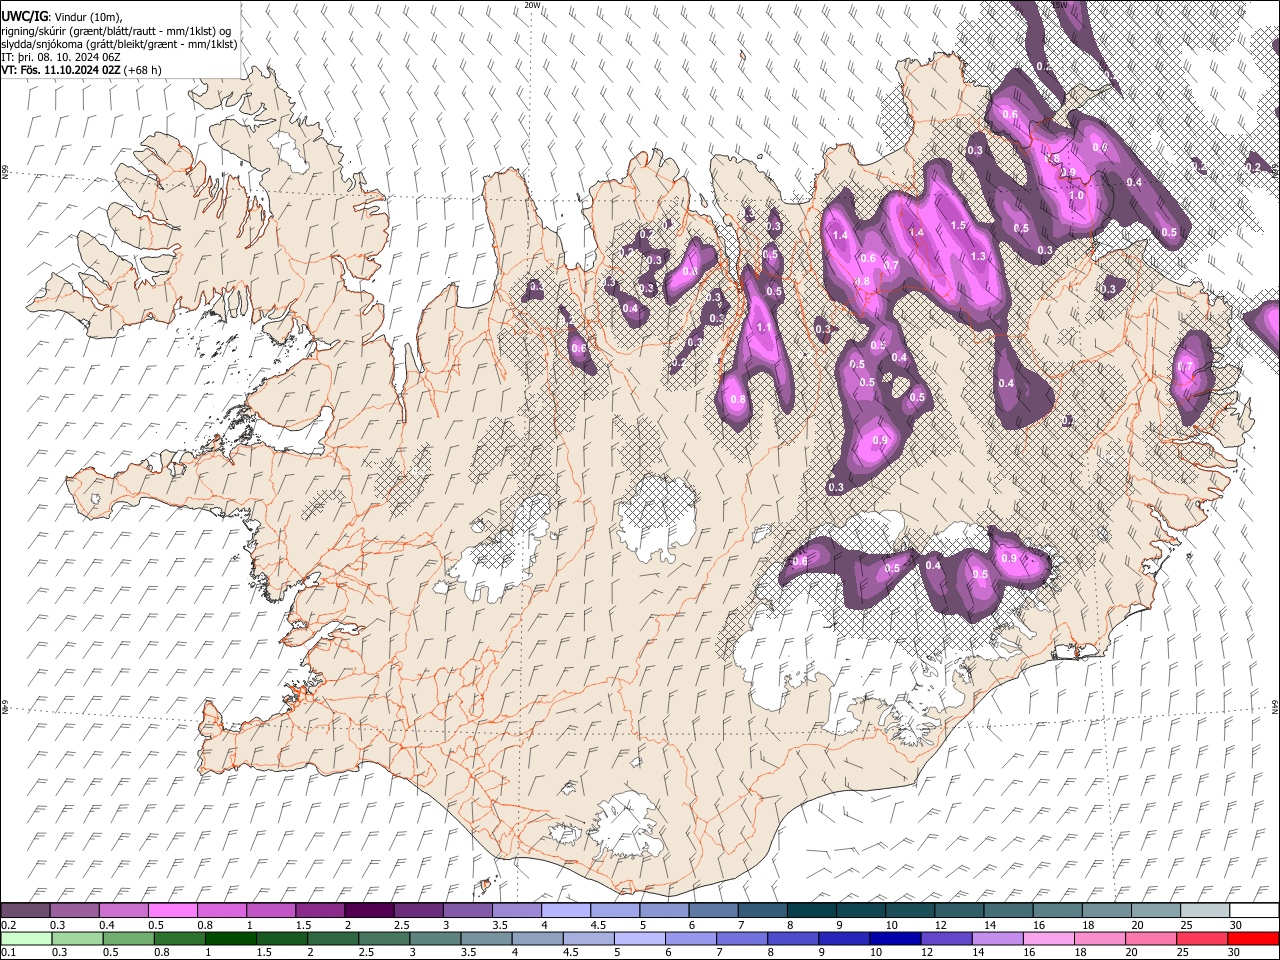Click the '1.5' precipitation value on the map
This screenshot has width=1280, height=960.
(x=958, y=225)
